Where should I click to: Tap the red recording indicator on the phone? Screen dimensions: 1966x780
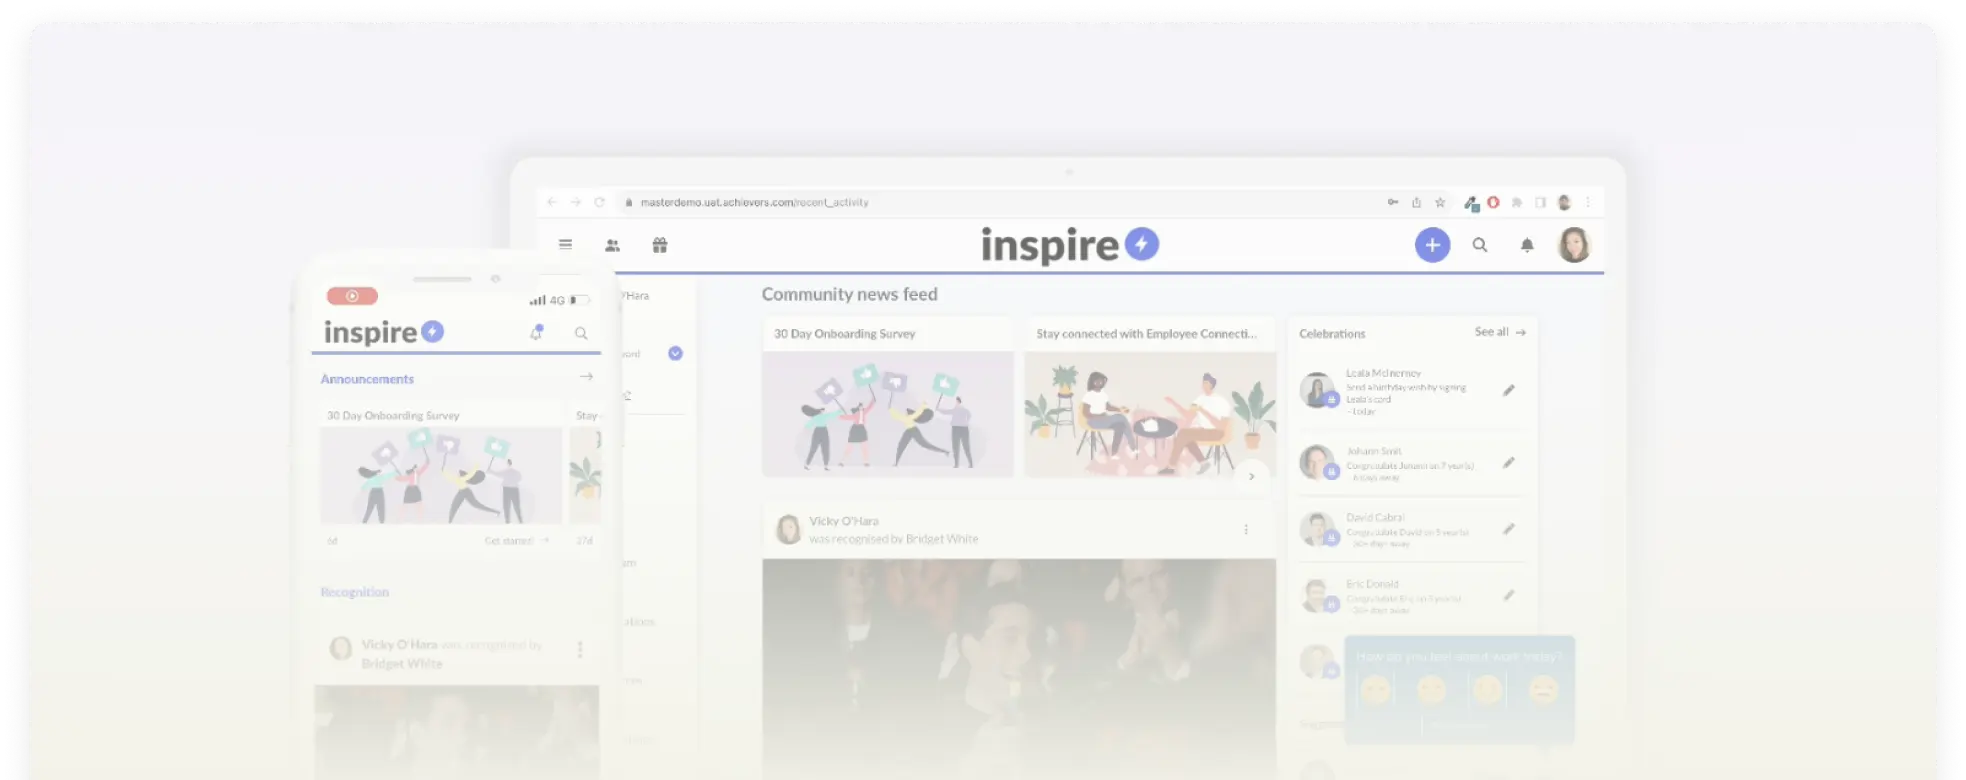click(352, 296)
